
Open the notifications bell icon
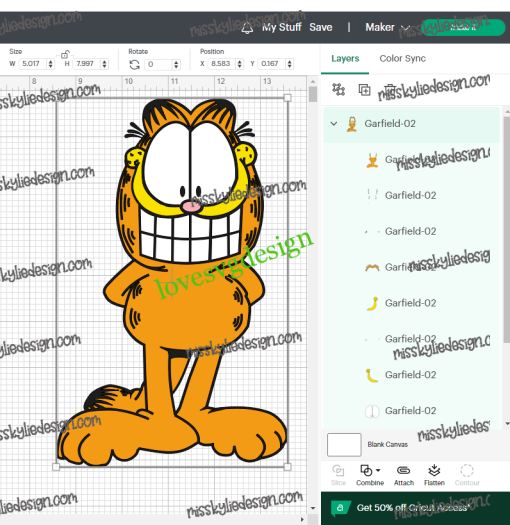pos(247,28)
